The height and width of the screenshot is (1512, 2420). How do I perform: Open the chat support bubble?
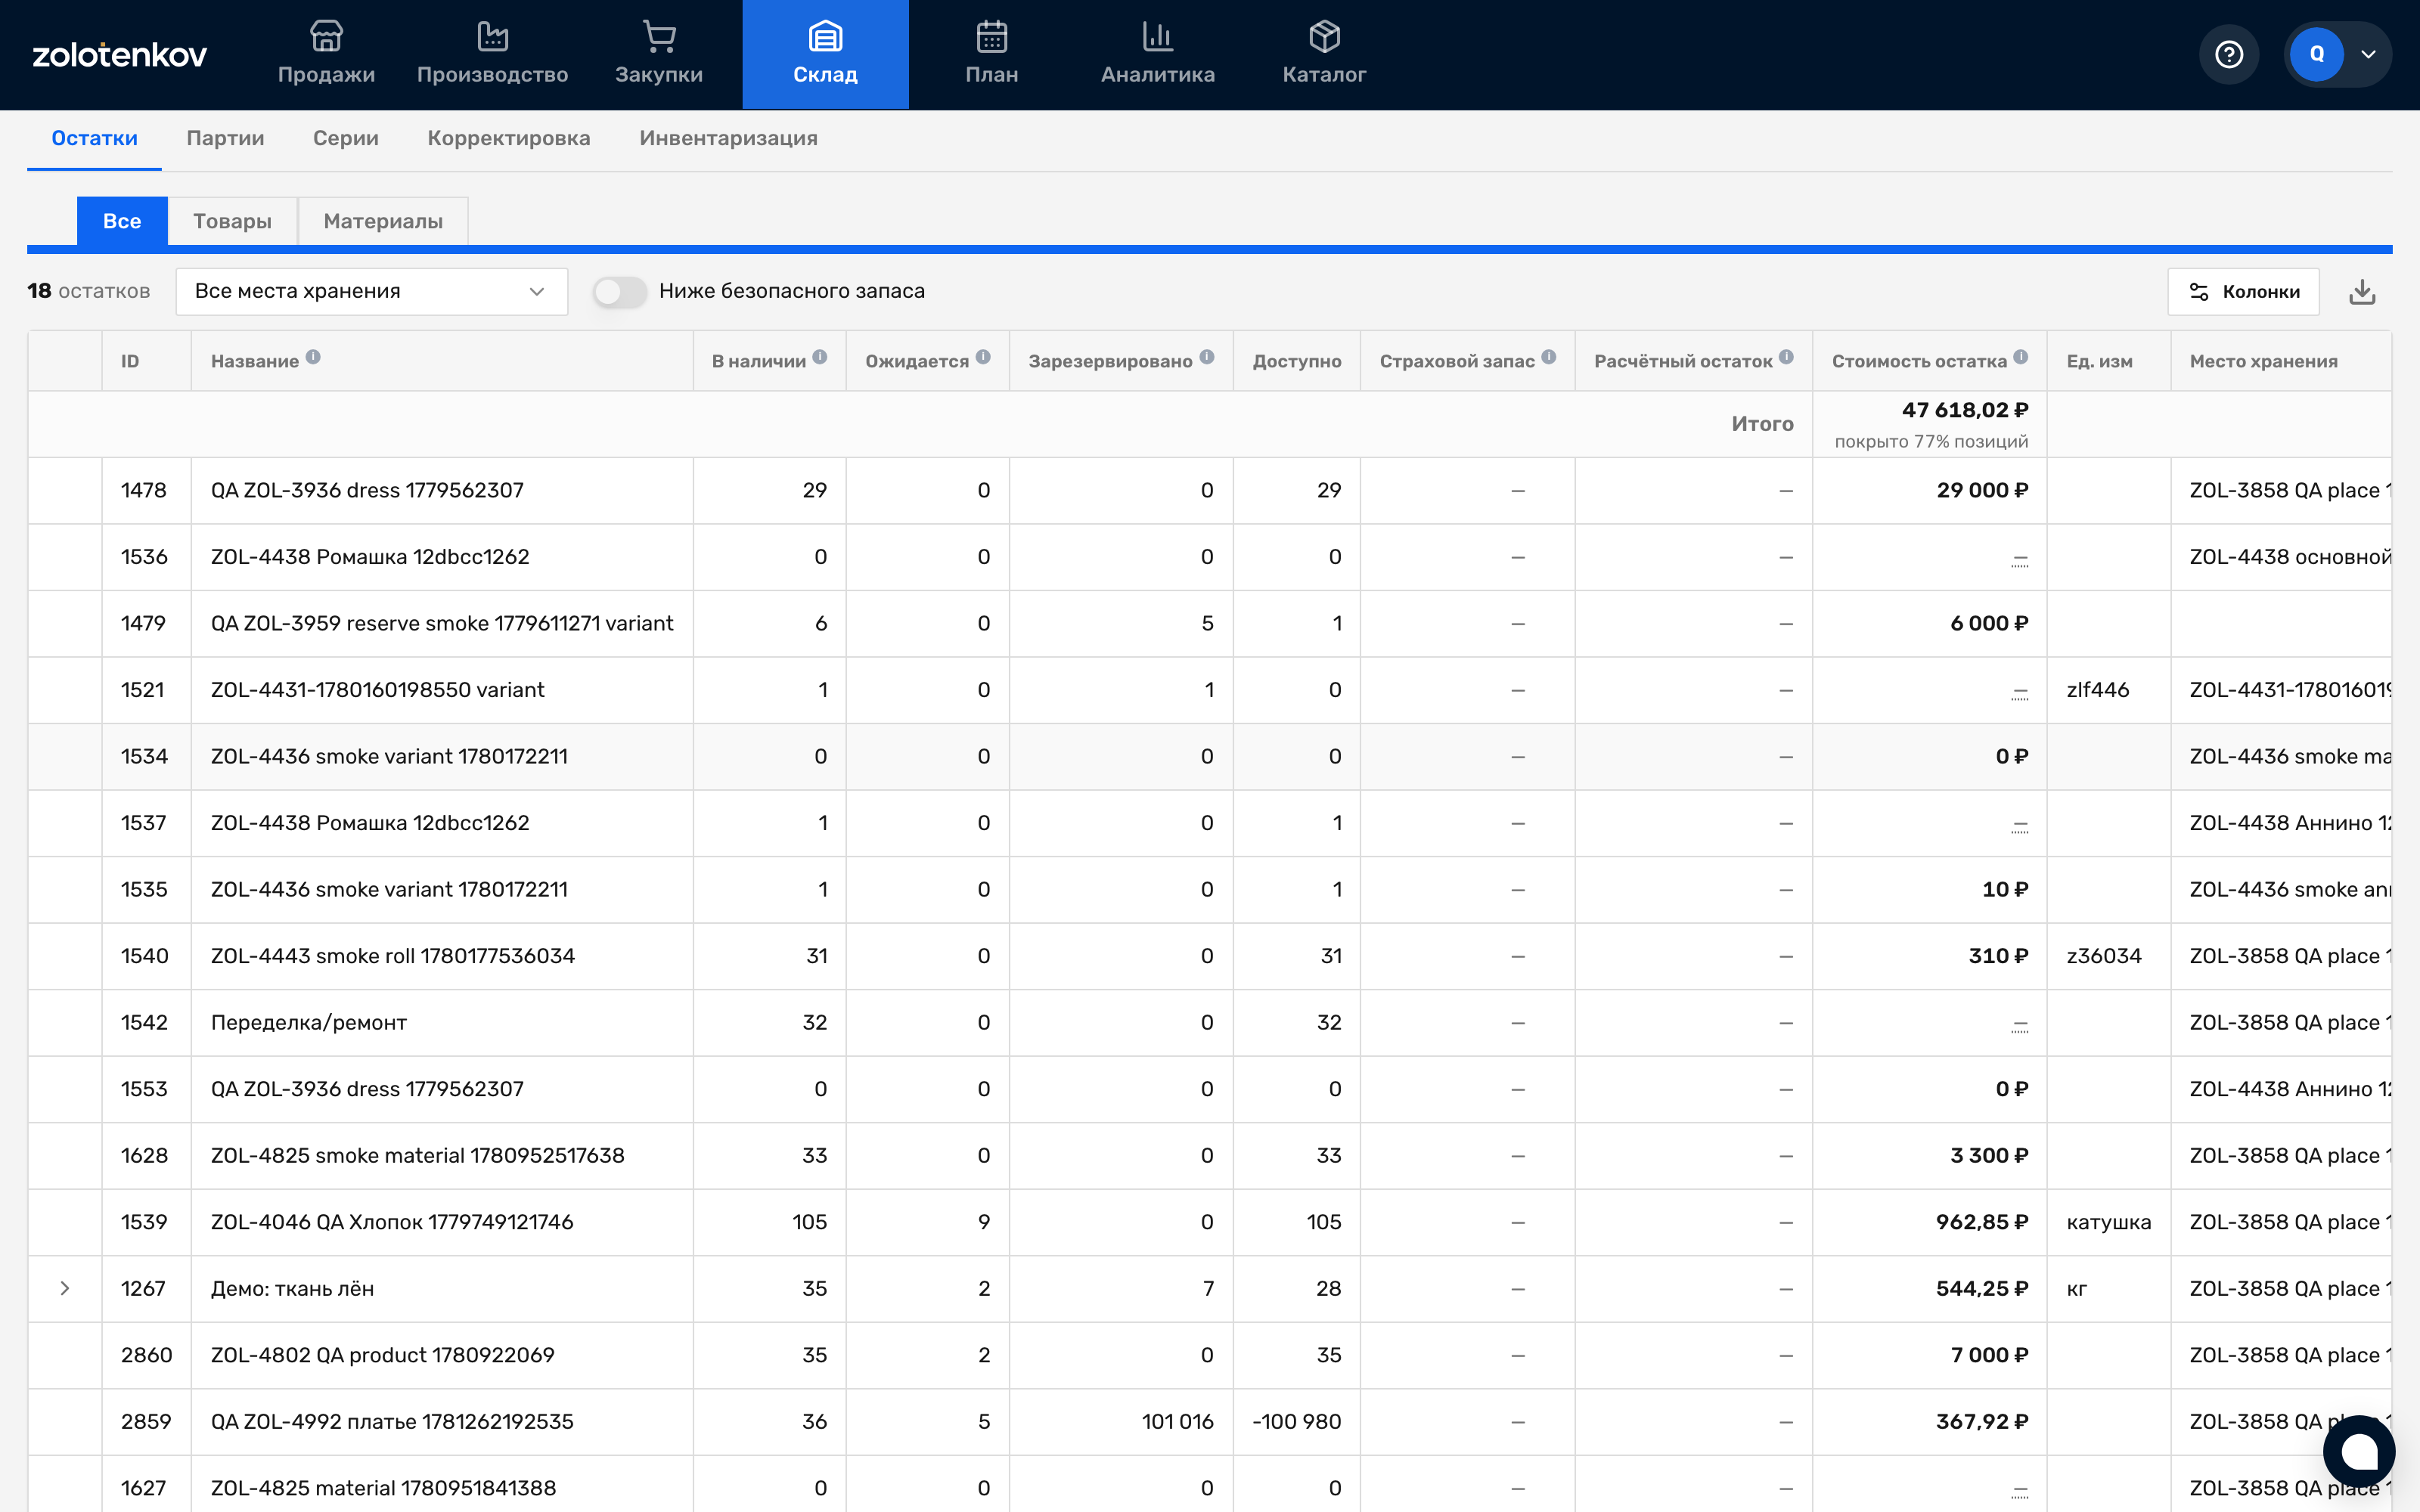point(2359,1451)
